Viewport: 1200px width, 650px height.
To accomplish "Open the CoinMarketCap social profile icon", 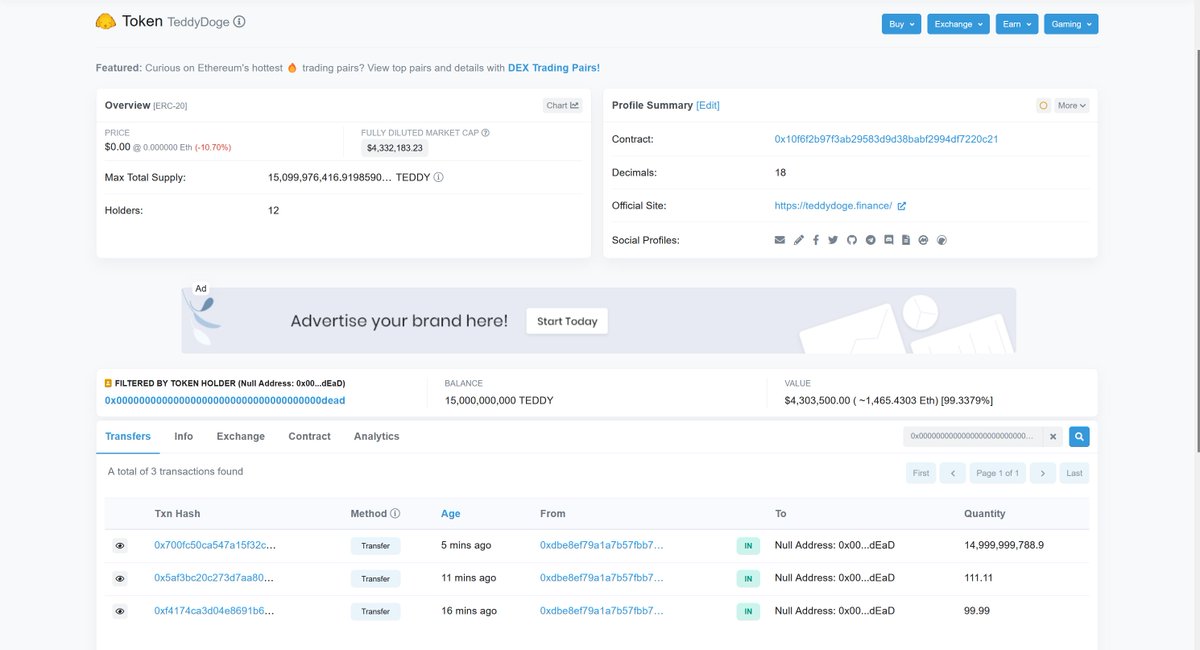I will tap(923, 240).
